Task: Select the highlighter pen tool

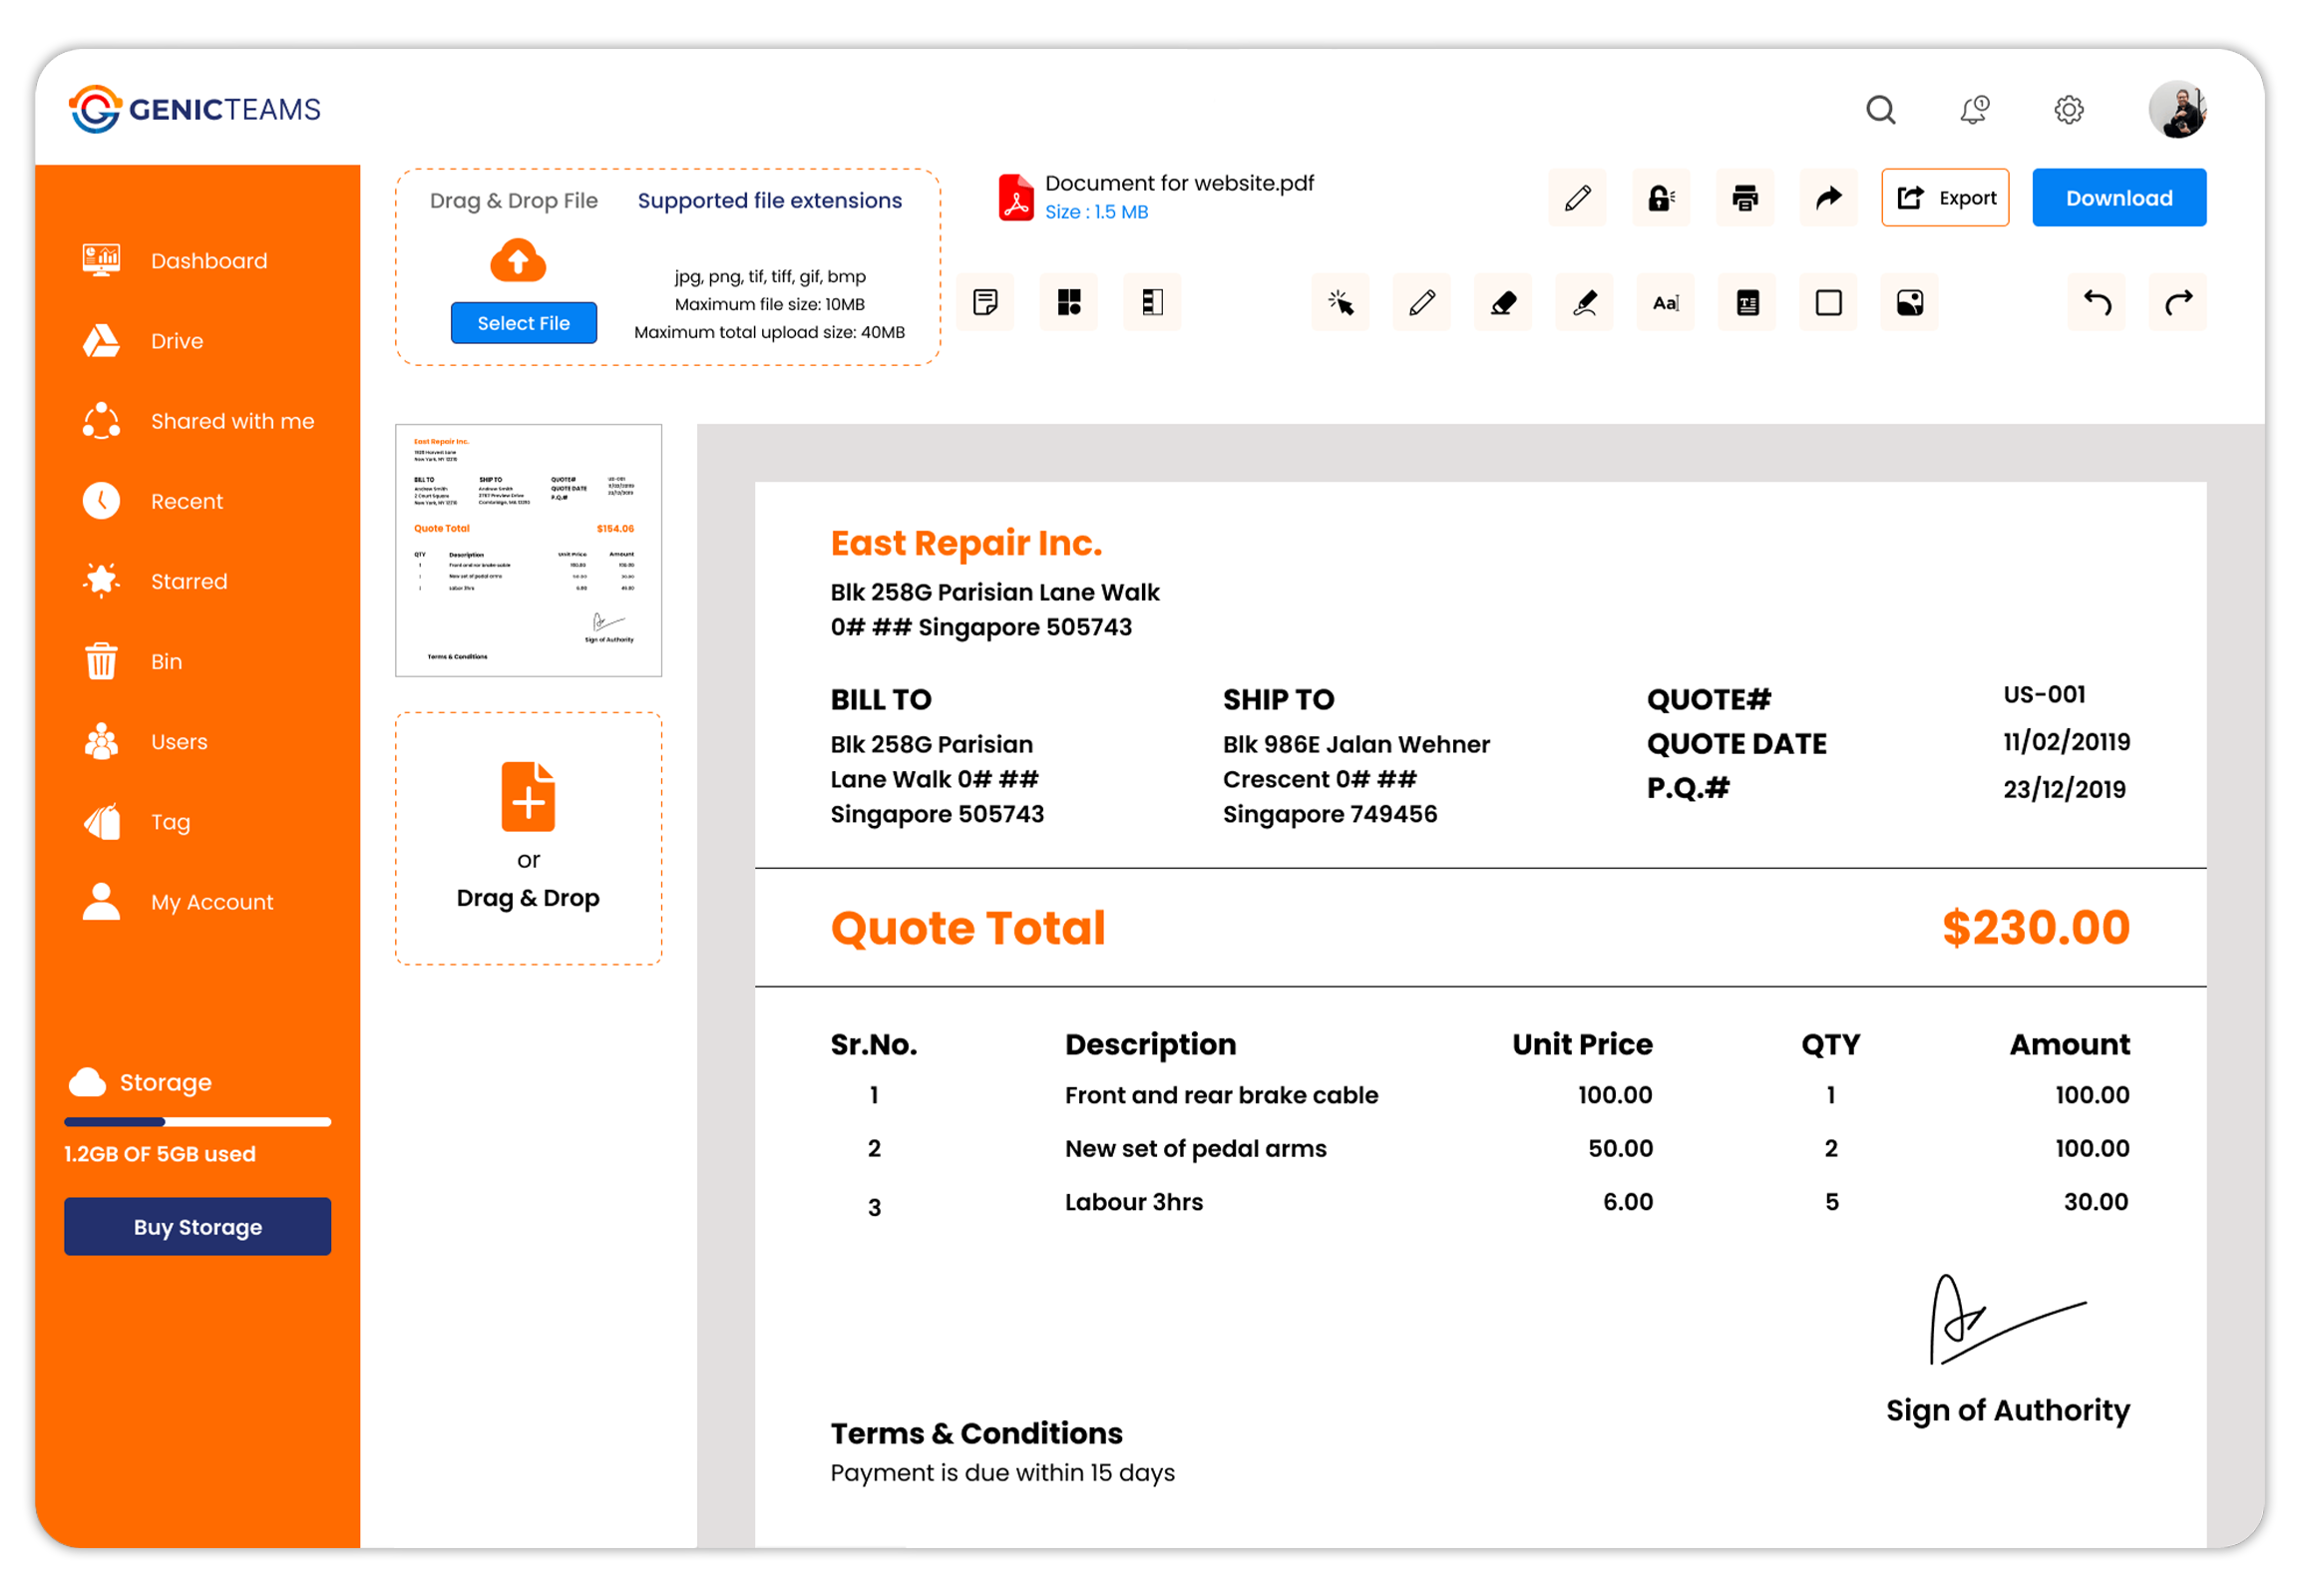Action: coord(1585,302)
